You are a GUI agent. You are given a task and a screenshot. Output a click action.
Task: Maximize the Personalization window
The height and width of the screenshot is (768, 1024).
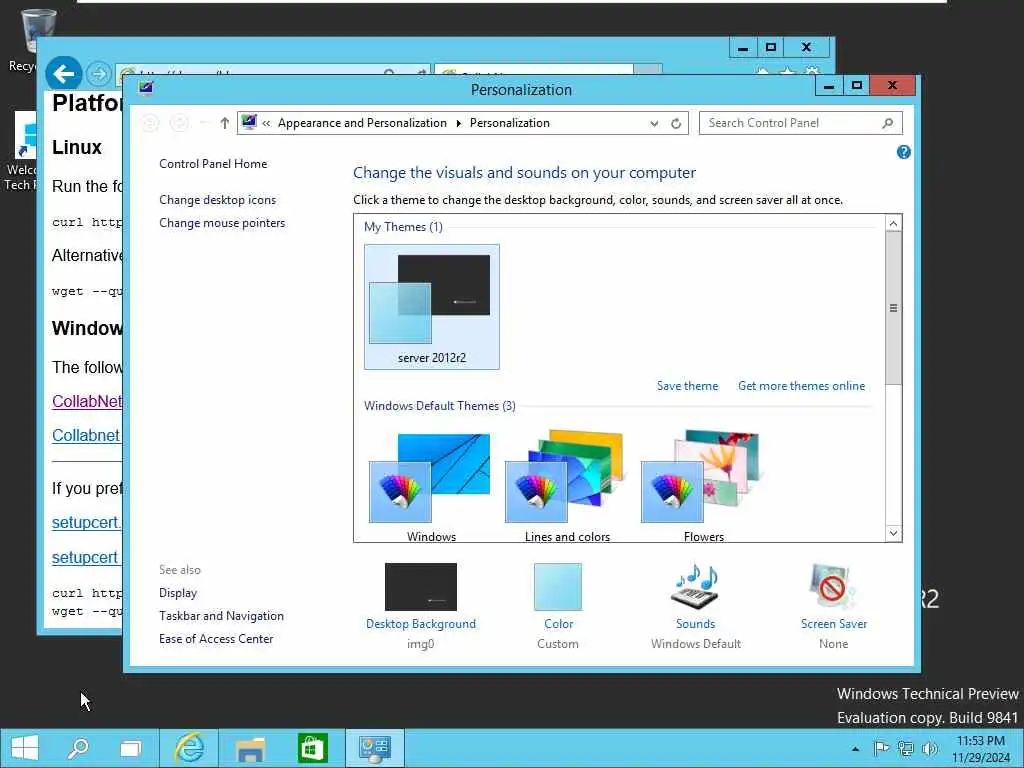857,86
